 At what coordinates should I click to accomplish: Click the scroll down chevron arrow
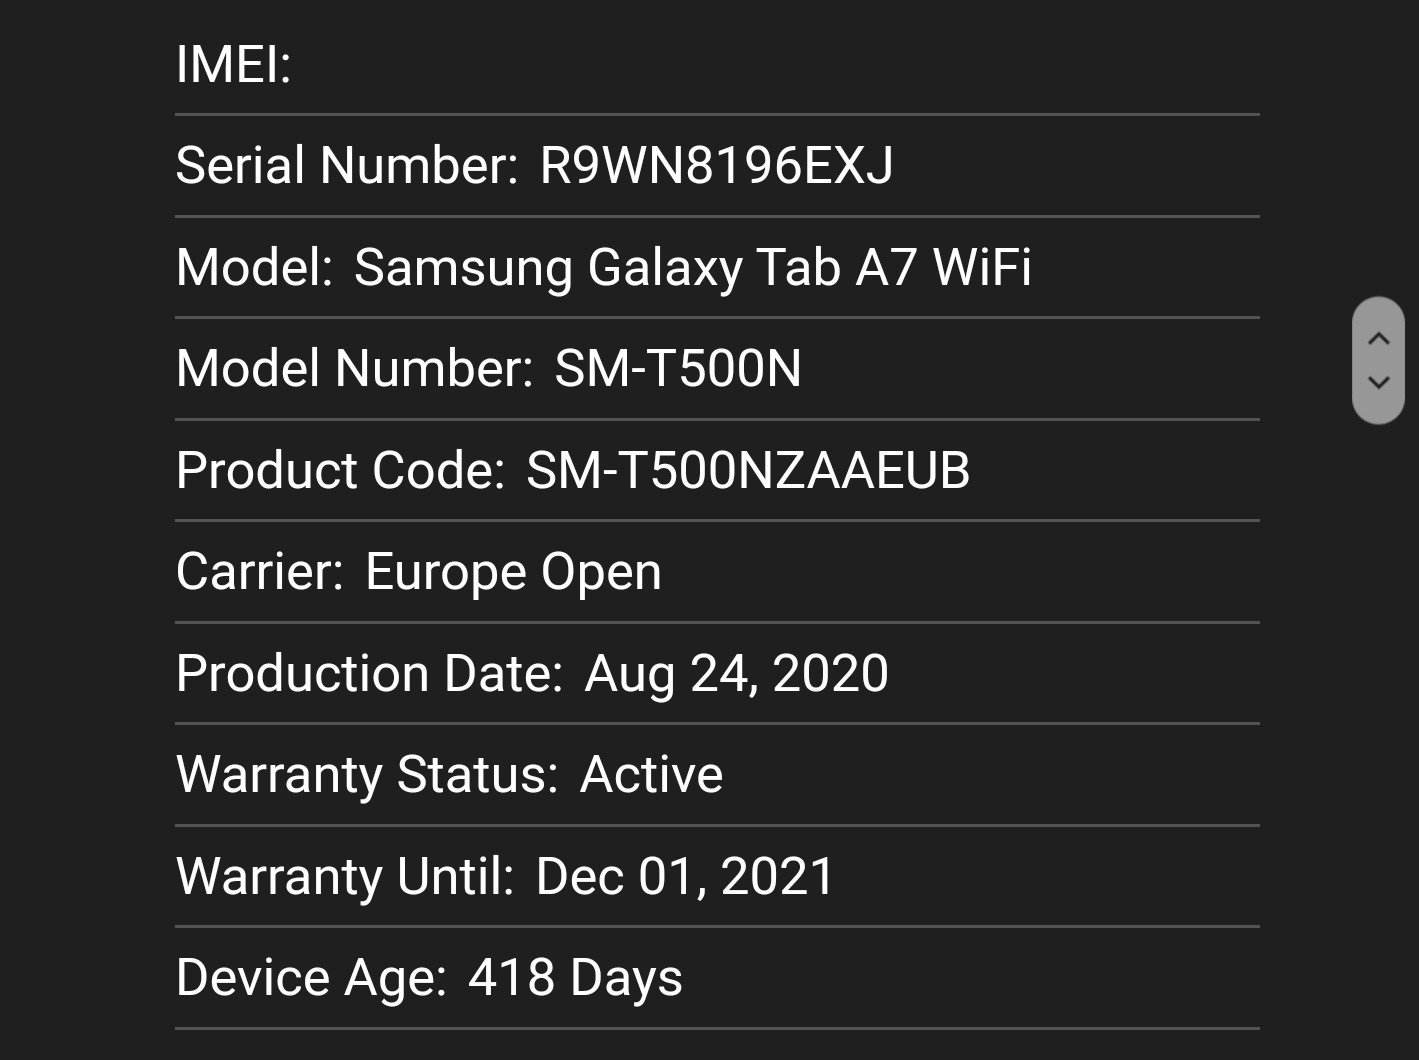pyautogui.click(x=1378, y=382)
